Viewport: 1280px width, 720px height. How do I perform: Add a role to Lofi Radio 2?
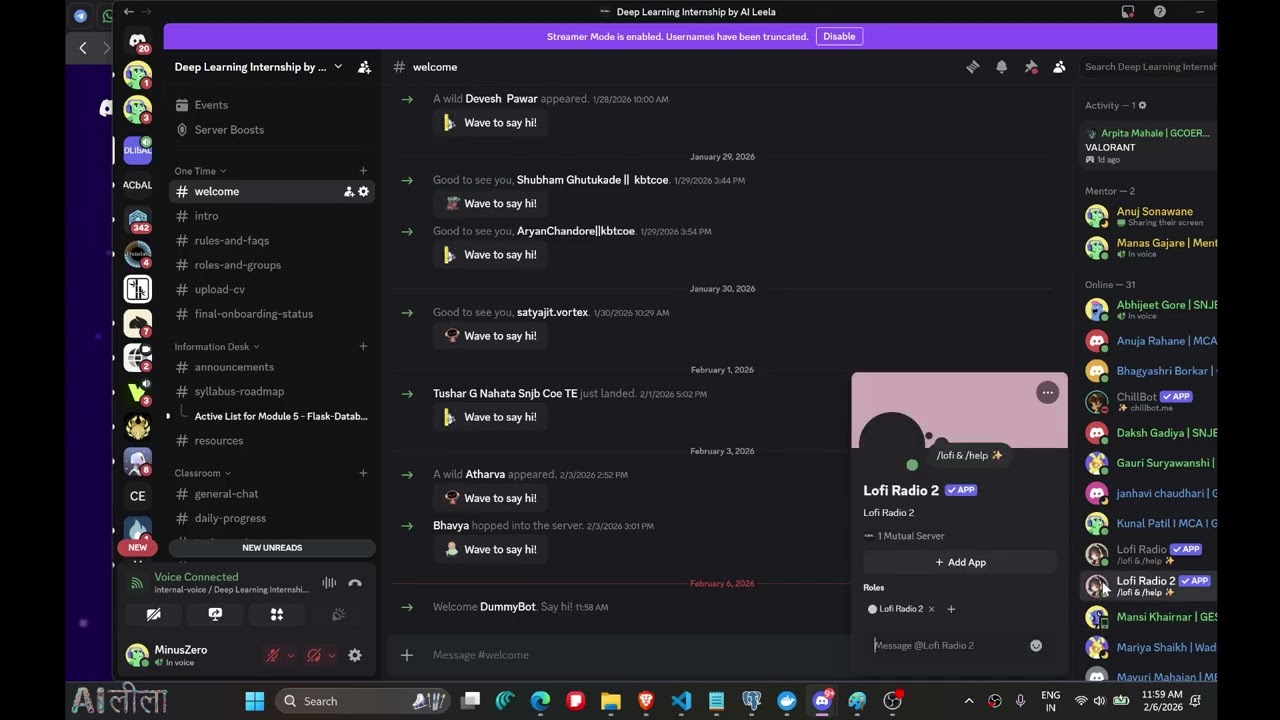click(x=951, y=609)
